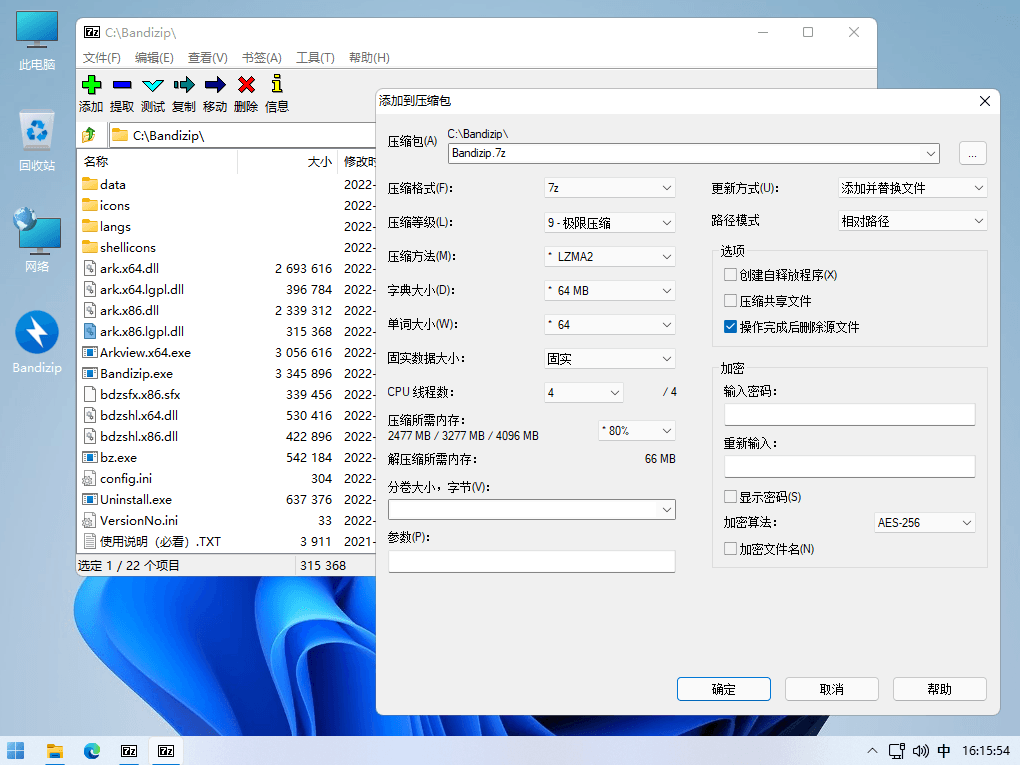Image resolution: width=1020 pixels, height=765 pixels.
Task: Click the Test (测试) toolbar icon
Action: 153,85
